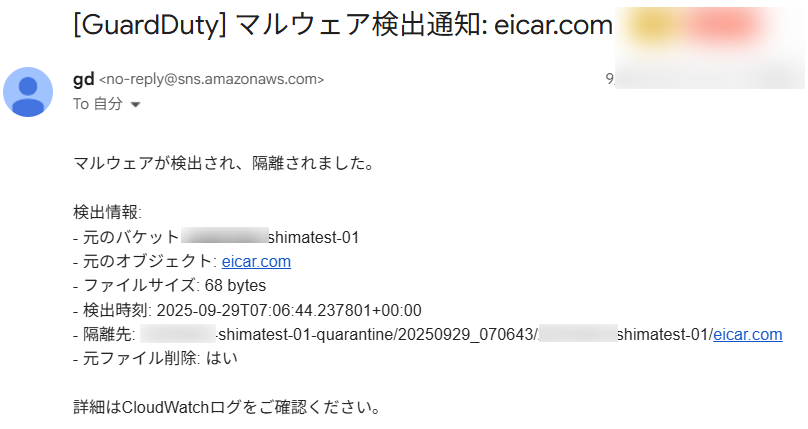Click the sender's profile avatar icon
Screen dimensions: 808x429
click(28, 93)
